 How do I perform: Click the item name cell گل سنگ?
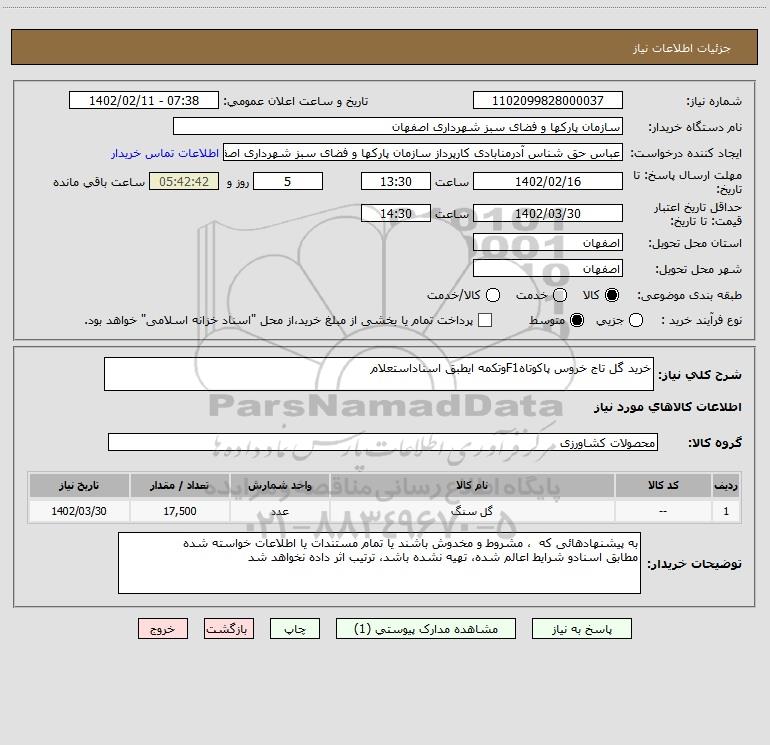tap(472, 511)
